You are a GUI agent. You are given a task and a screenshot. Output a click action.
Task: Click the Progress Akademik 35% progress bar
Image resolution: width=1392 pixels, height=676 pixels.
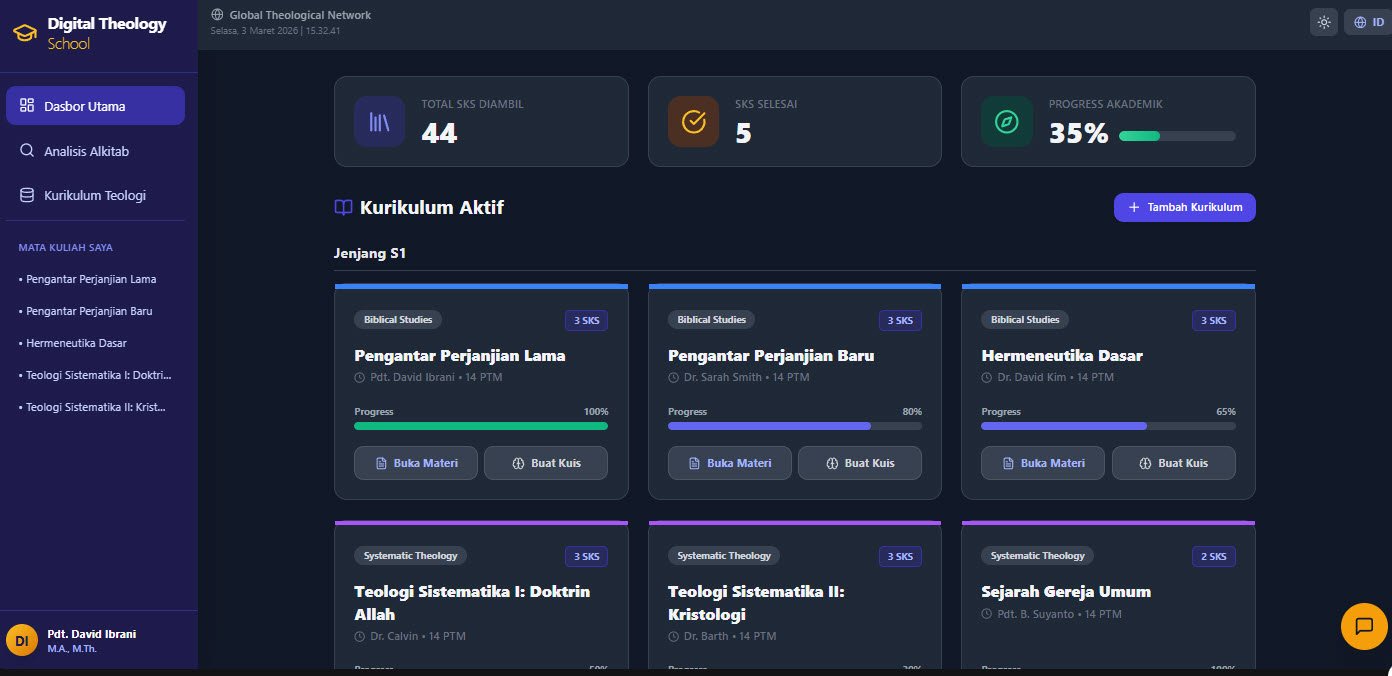pyautogui.click(x=1177, y=136)
